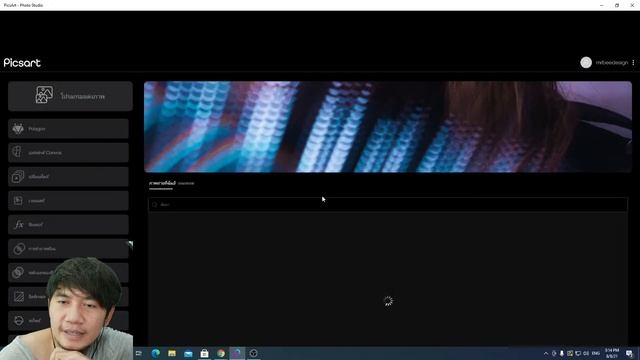The width and height of the screenshot is (640, 360).
Task: Switch to the second small tab
Action: [x=186, y=184]
